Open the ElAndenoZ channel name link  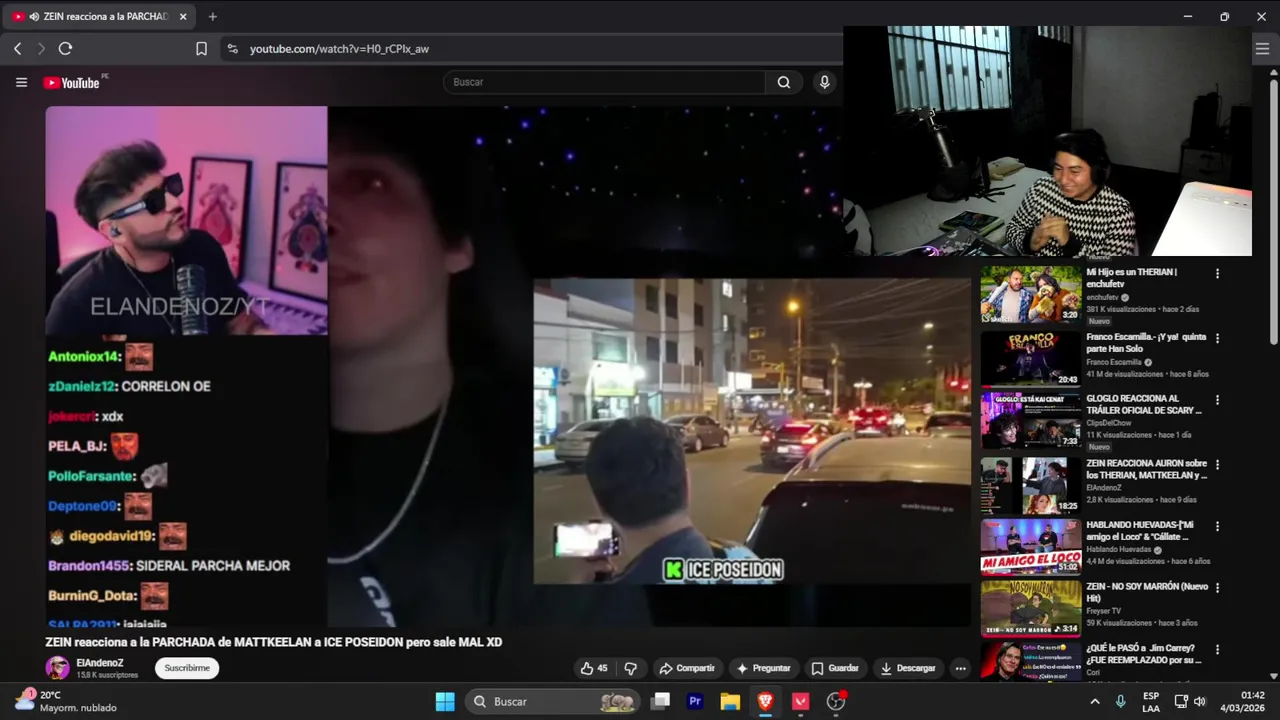100,663
